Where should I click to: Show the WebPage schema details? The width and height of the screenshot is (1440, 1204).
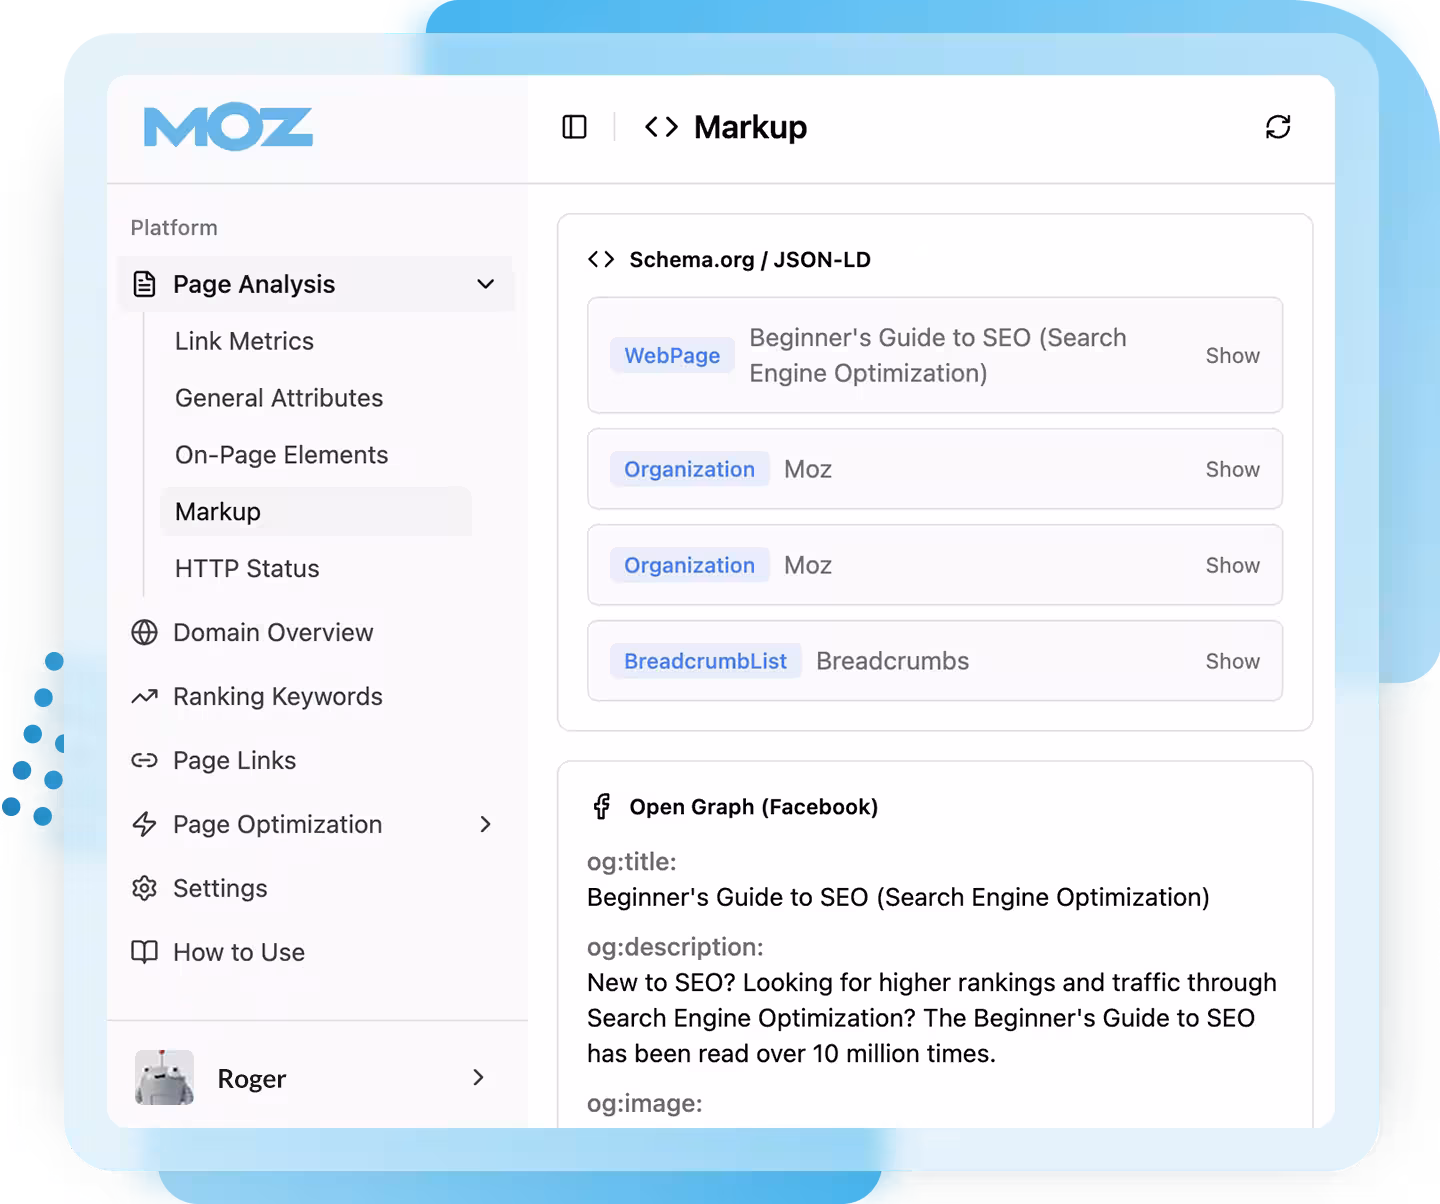coord(1232,355)
